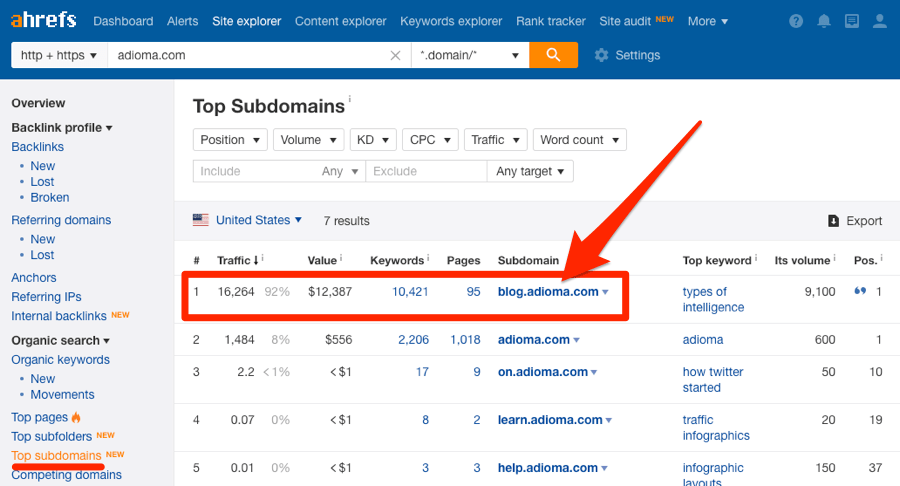Open the user account icon
The height and width of the screenshot is (486, 900).
pyautogui.click(x=879, y=21)
